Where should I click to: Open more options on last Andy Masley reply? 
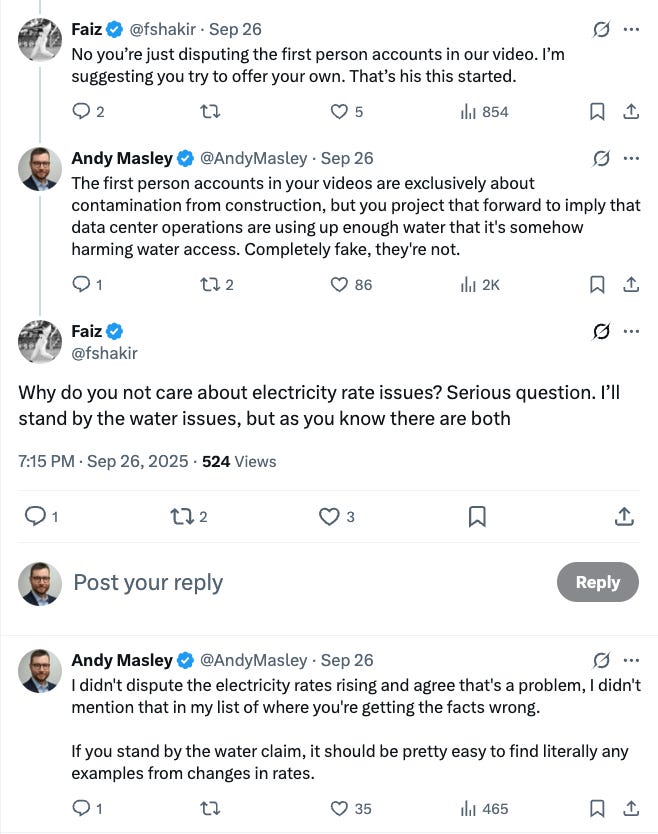click(x=631, y=660)
